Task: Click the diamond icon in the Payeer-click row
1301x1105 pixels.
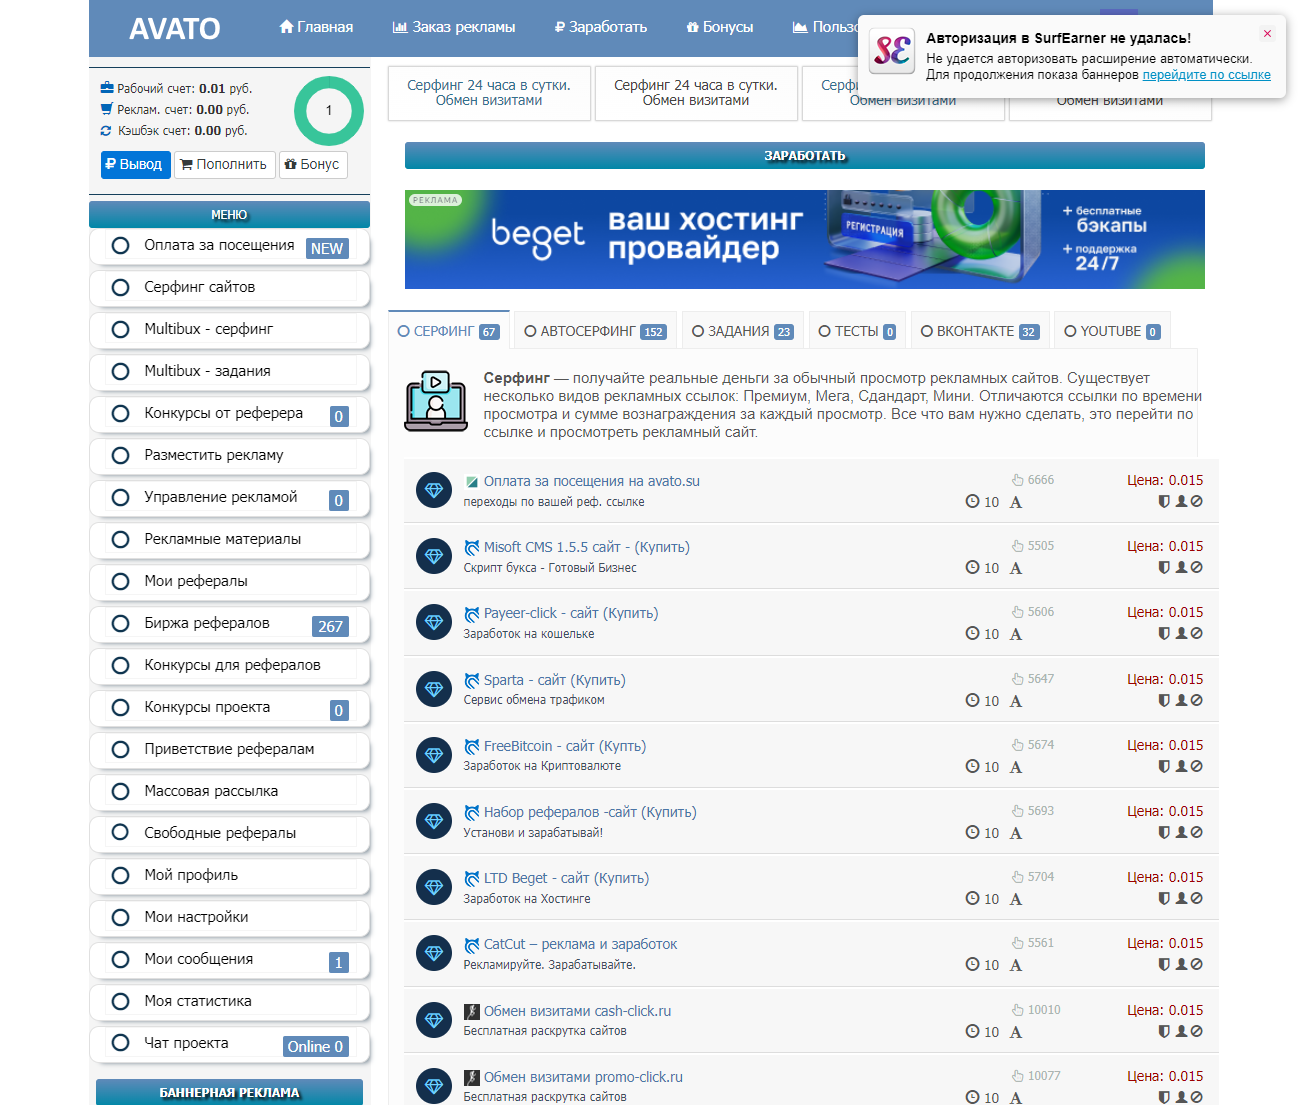Action: coord(434,622)
